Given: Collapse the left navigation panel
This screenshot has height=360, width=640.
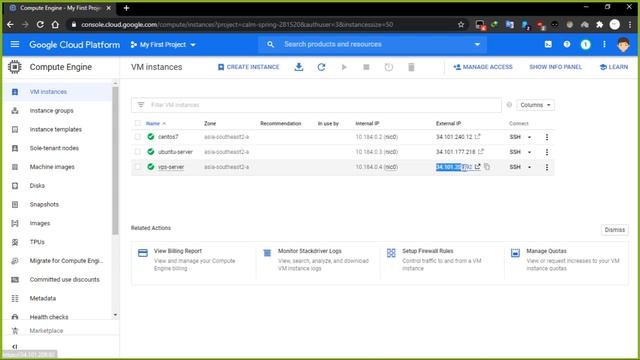Looking at the screenshot, I should click(x=15, y=346).
